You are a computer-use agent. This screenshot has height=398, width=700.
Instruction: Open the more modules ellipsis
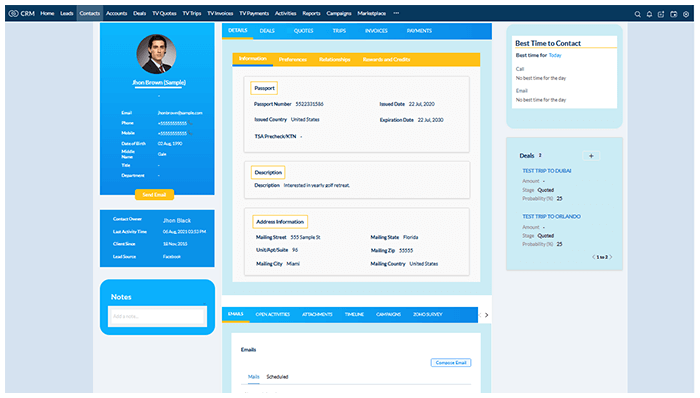coord(396,13)
